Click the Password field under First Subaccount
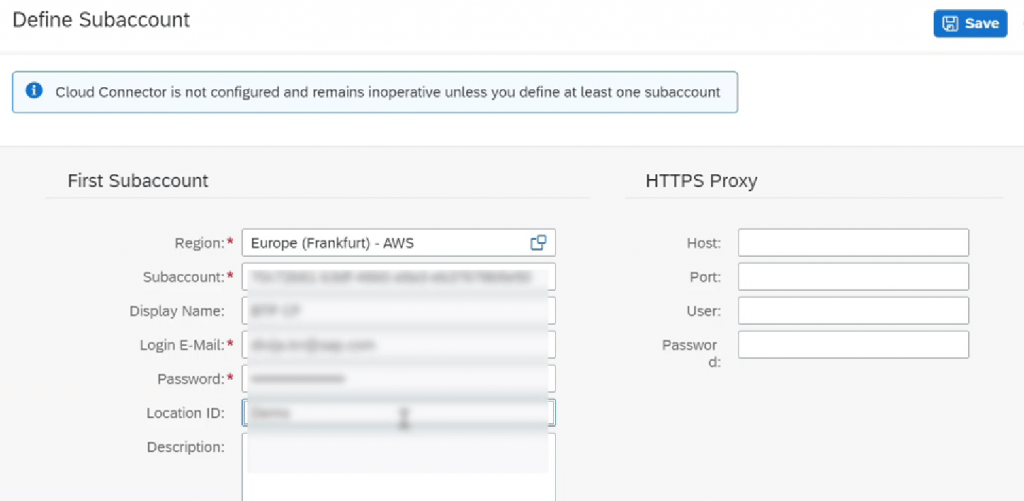The height and width of the screenshot is (501, 1024). pyautogui.click(x=398, y=379)
